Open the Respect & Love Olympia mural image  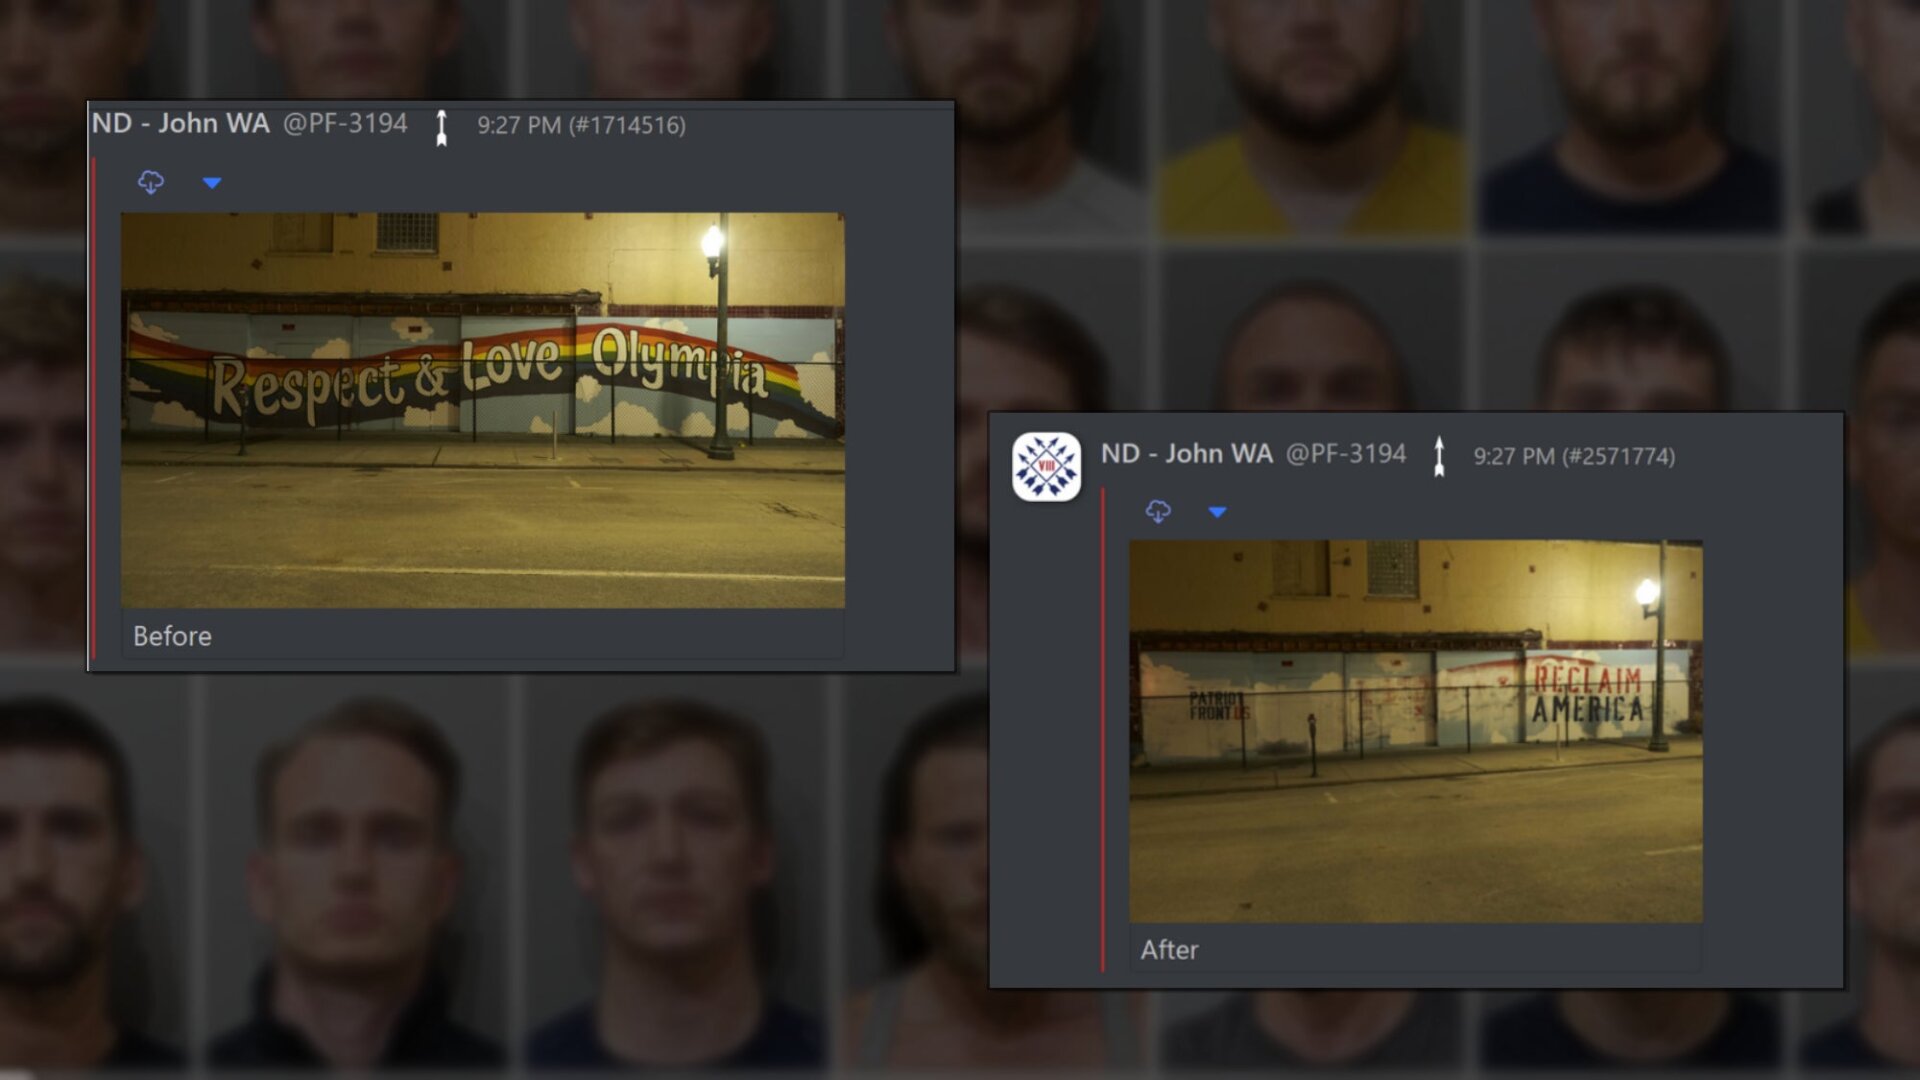click(x=482, y=410)
